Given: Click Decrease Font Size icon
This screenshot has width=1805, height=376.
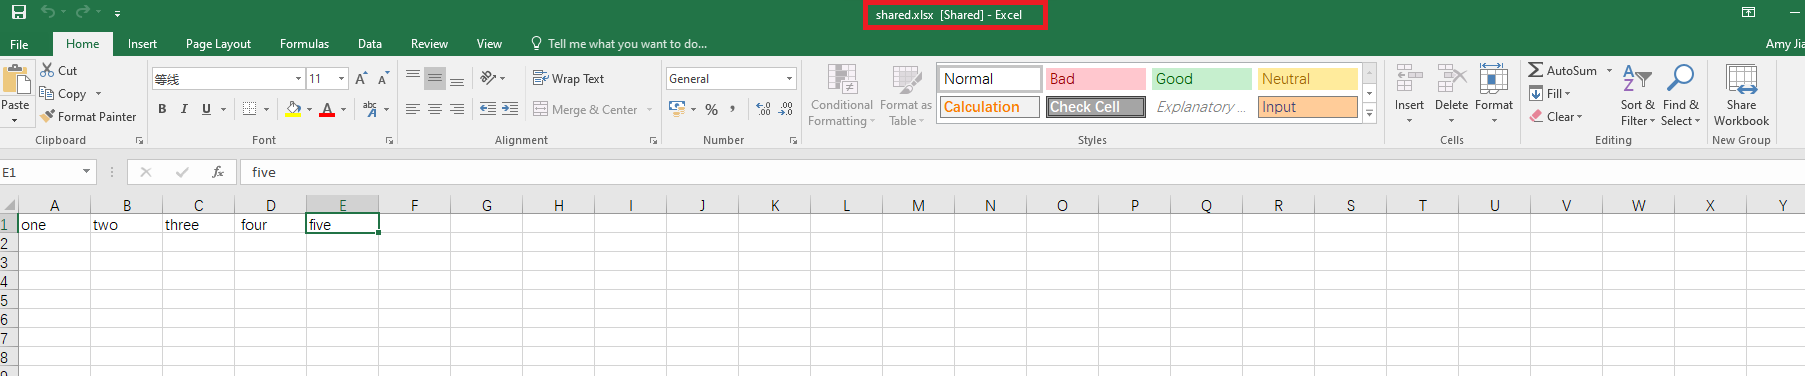Looking at the screenshot, I should tap(384, 79).
